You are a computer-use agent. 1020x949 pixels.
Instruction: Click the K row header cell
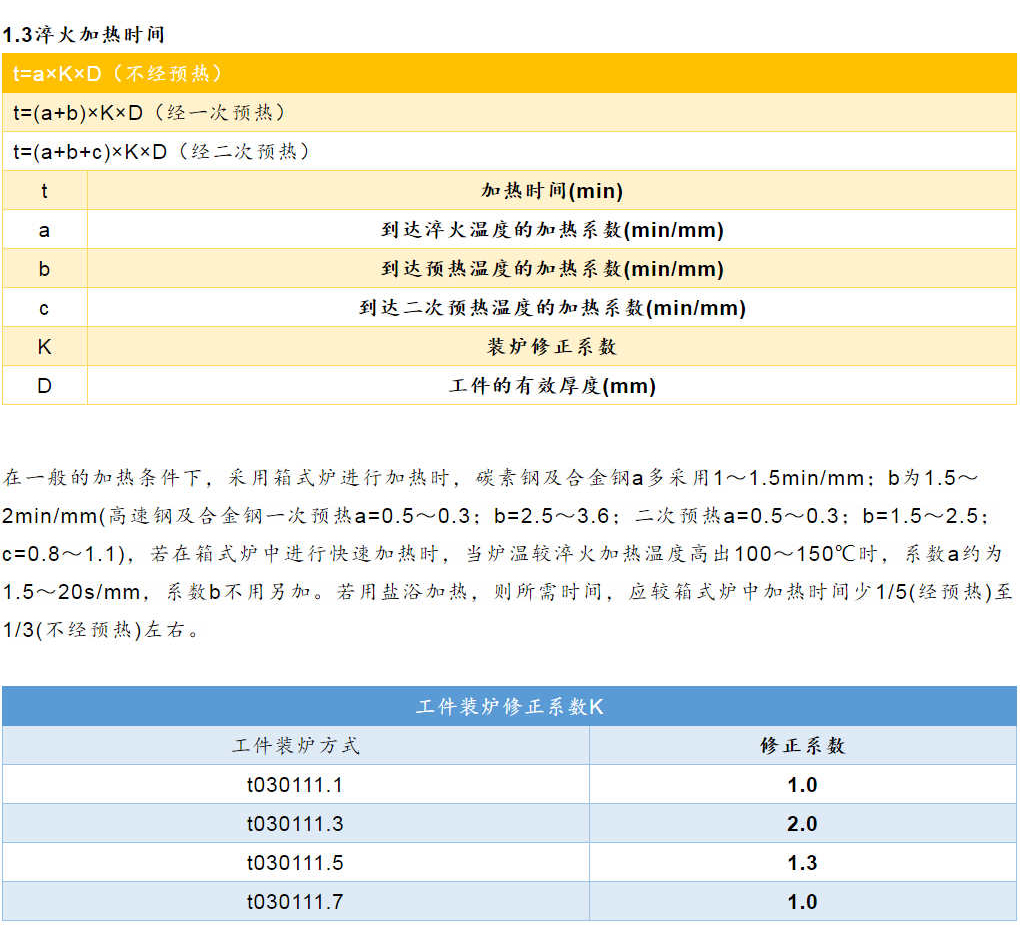pos(45,346)
